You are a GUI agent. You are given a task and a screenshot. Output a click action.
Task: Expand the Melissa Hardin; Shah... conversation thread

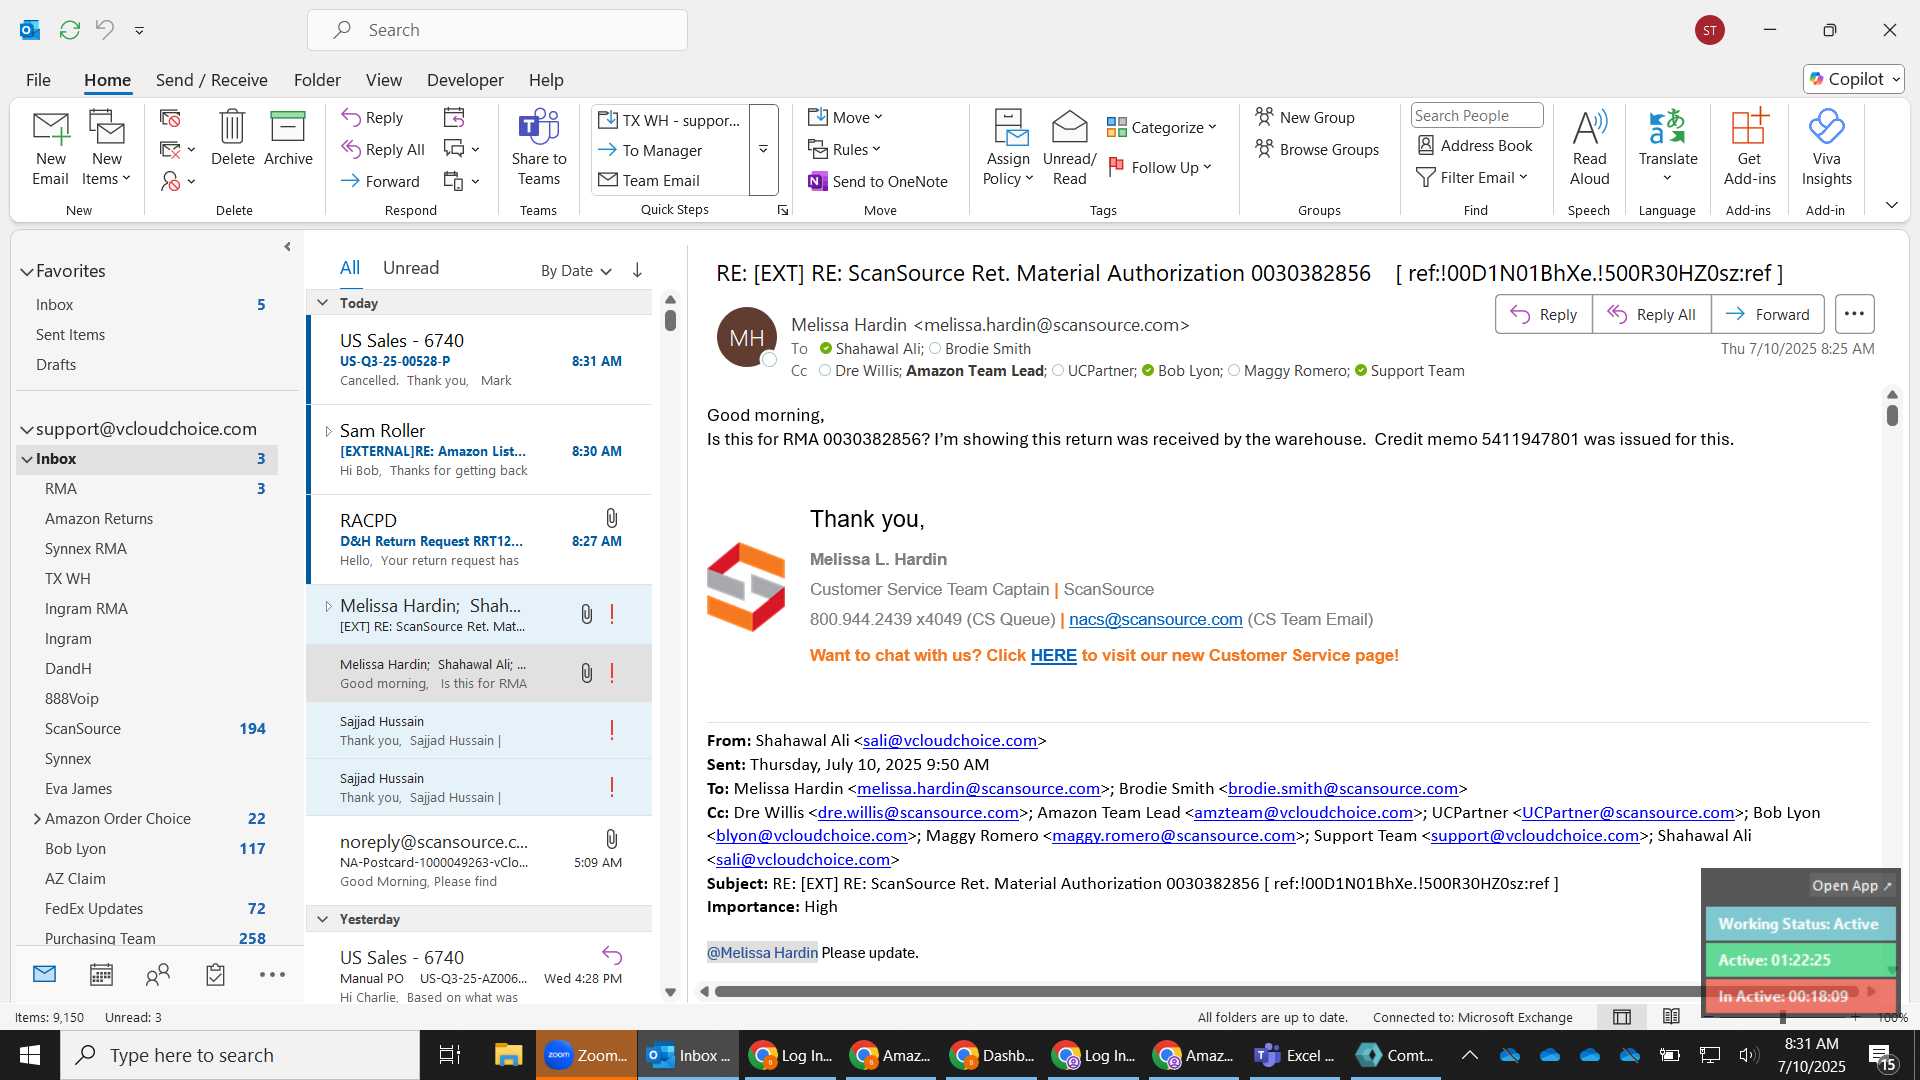328,606
